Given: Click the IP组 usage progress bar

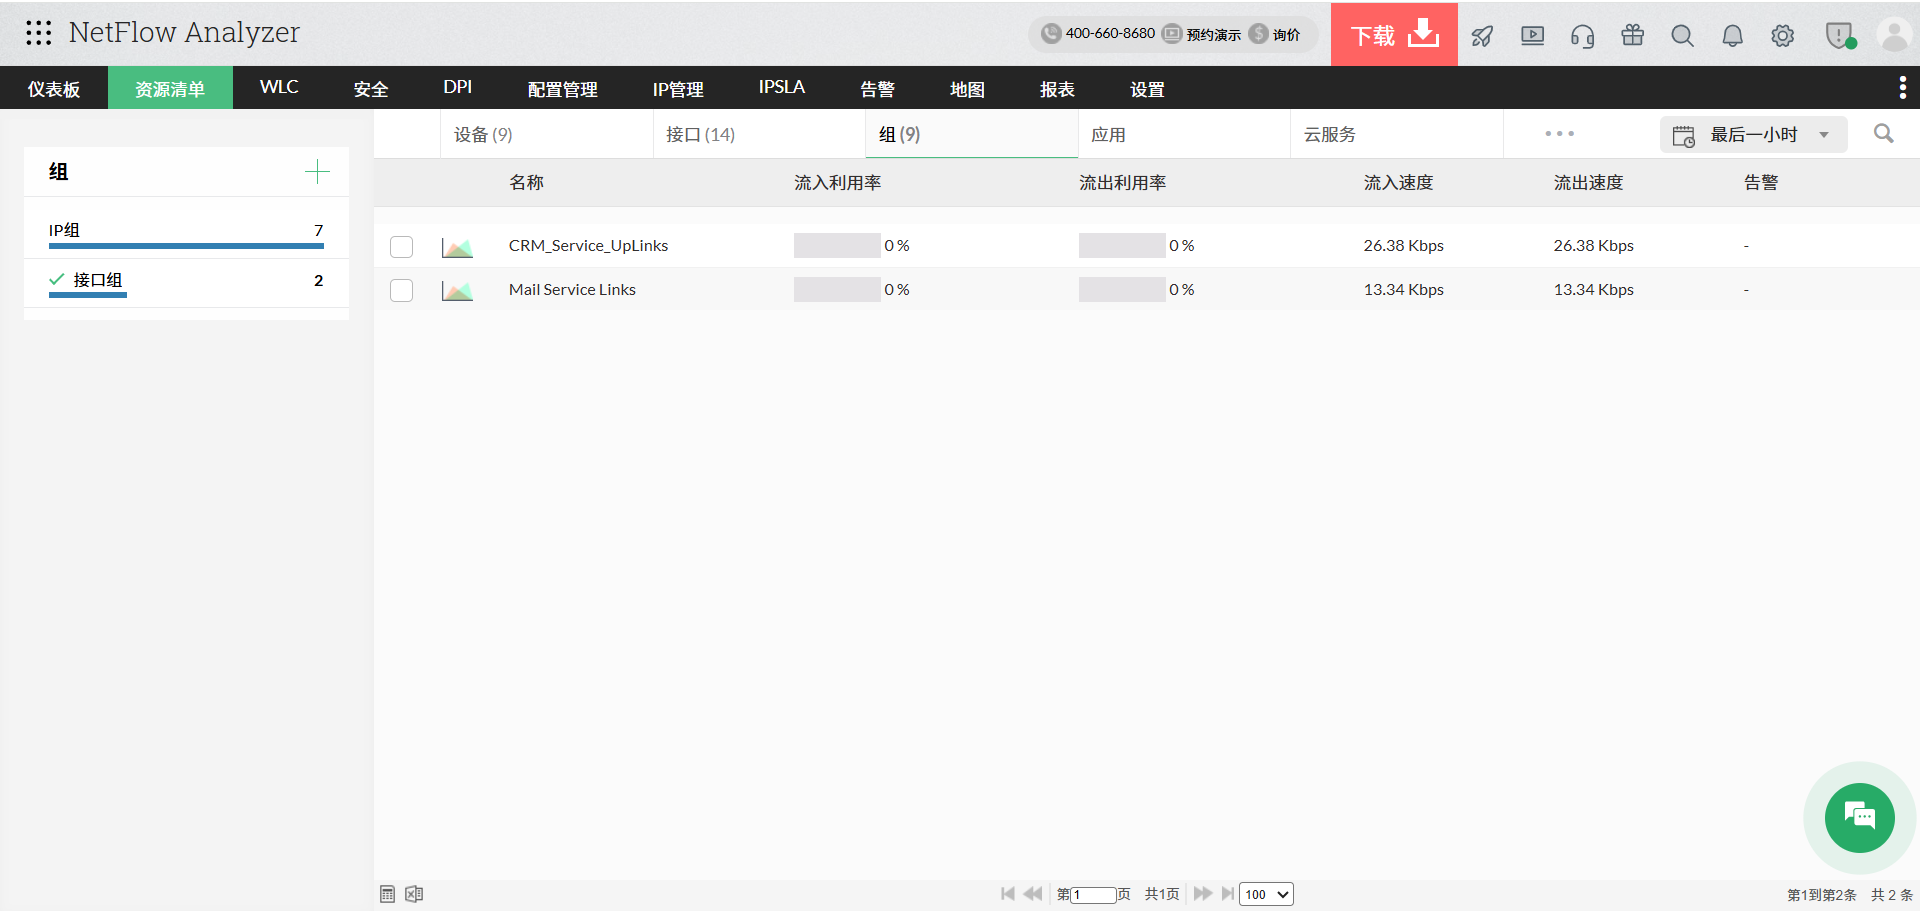Looking at the screenshot, I should tap(185, 246).
